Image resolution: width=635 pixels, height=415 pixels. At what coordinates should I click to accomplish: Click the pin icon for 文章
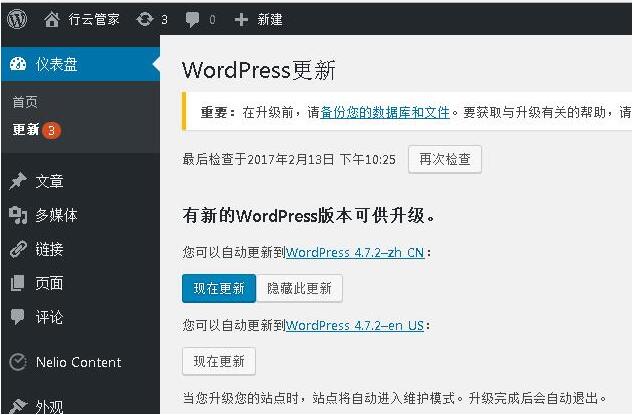18,181
